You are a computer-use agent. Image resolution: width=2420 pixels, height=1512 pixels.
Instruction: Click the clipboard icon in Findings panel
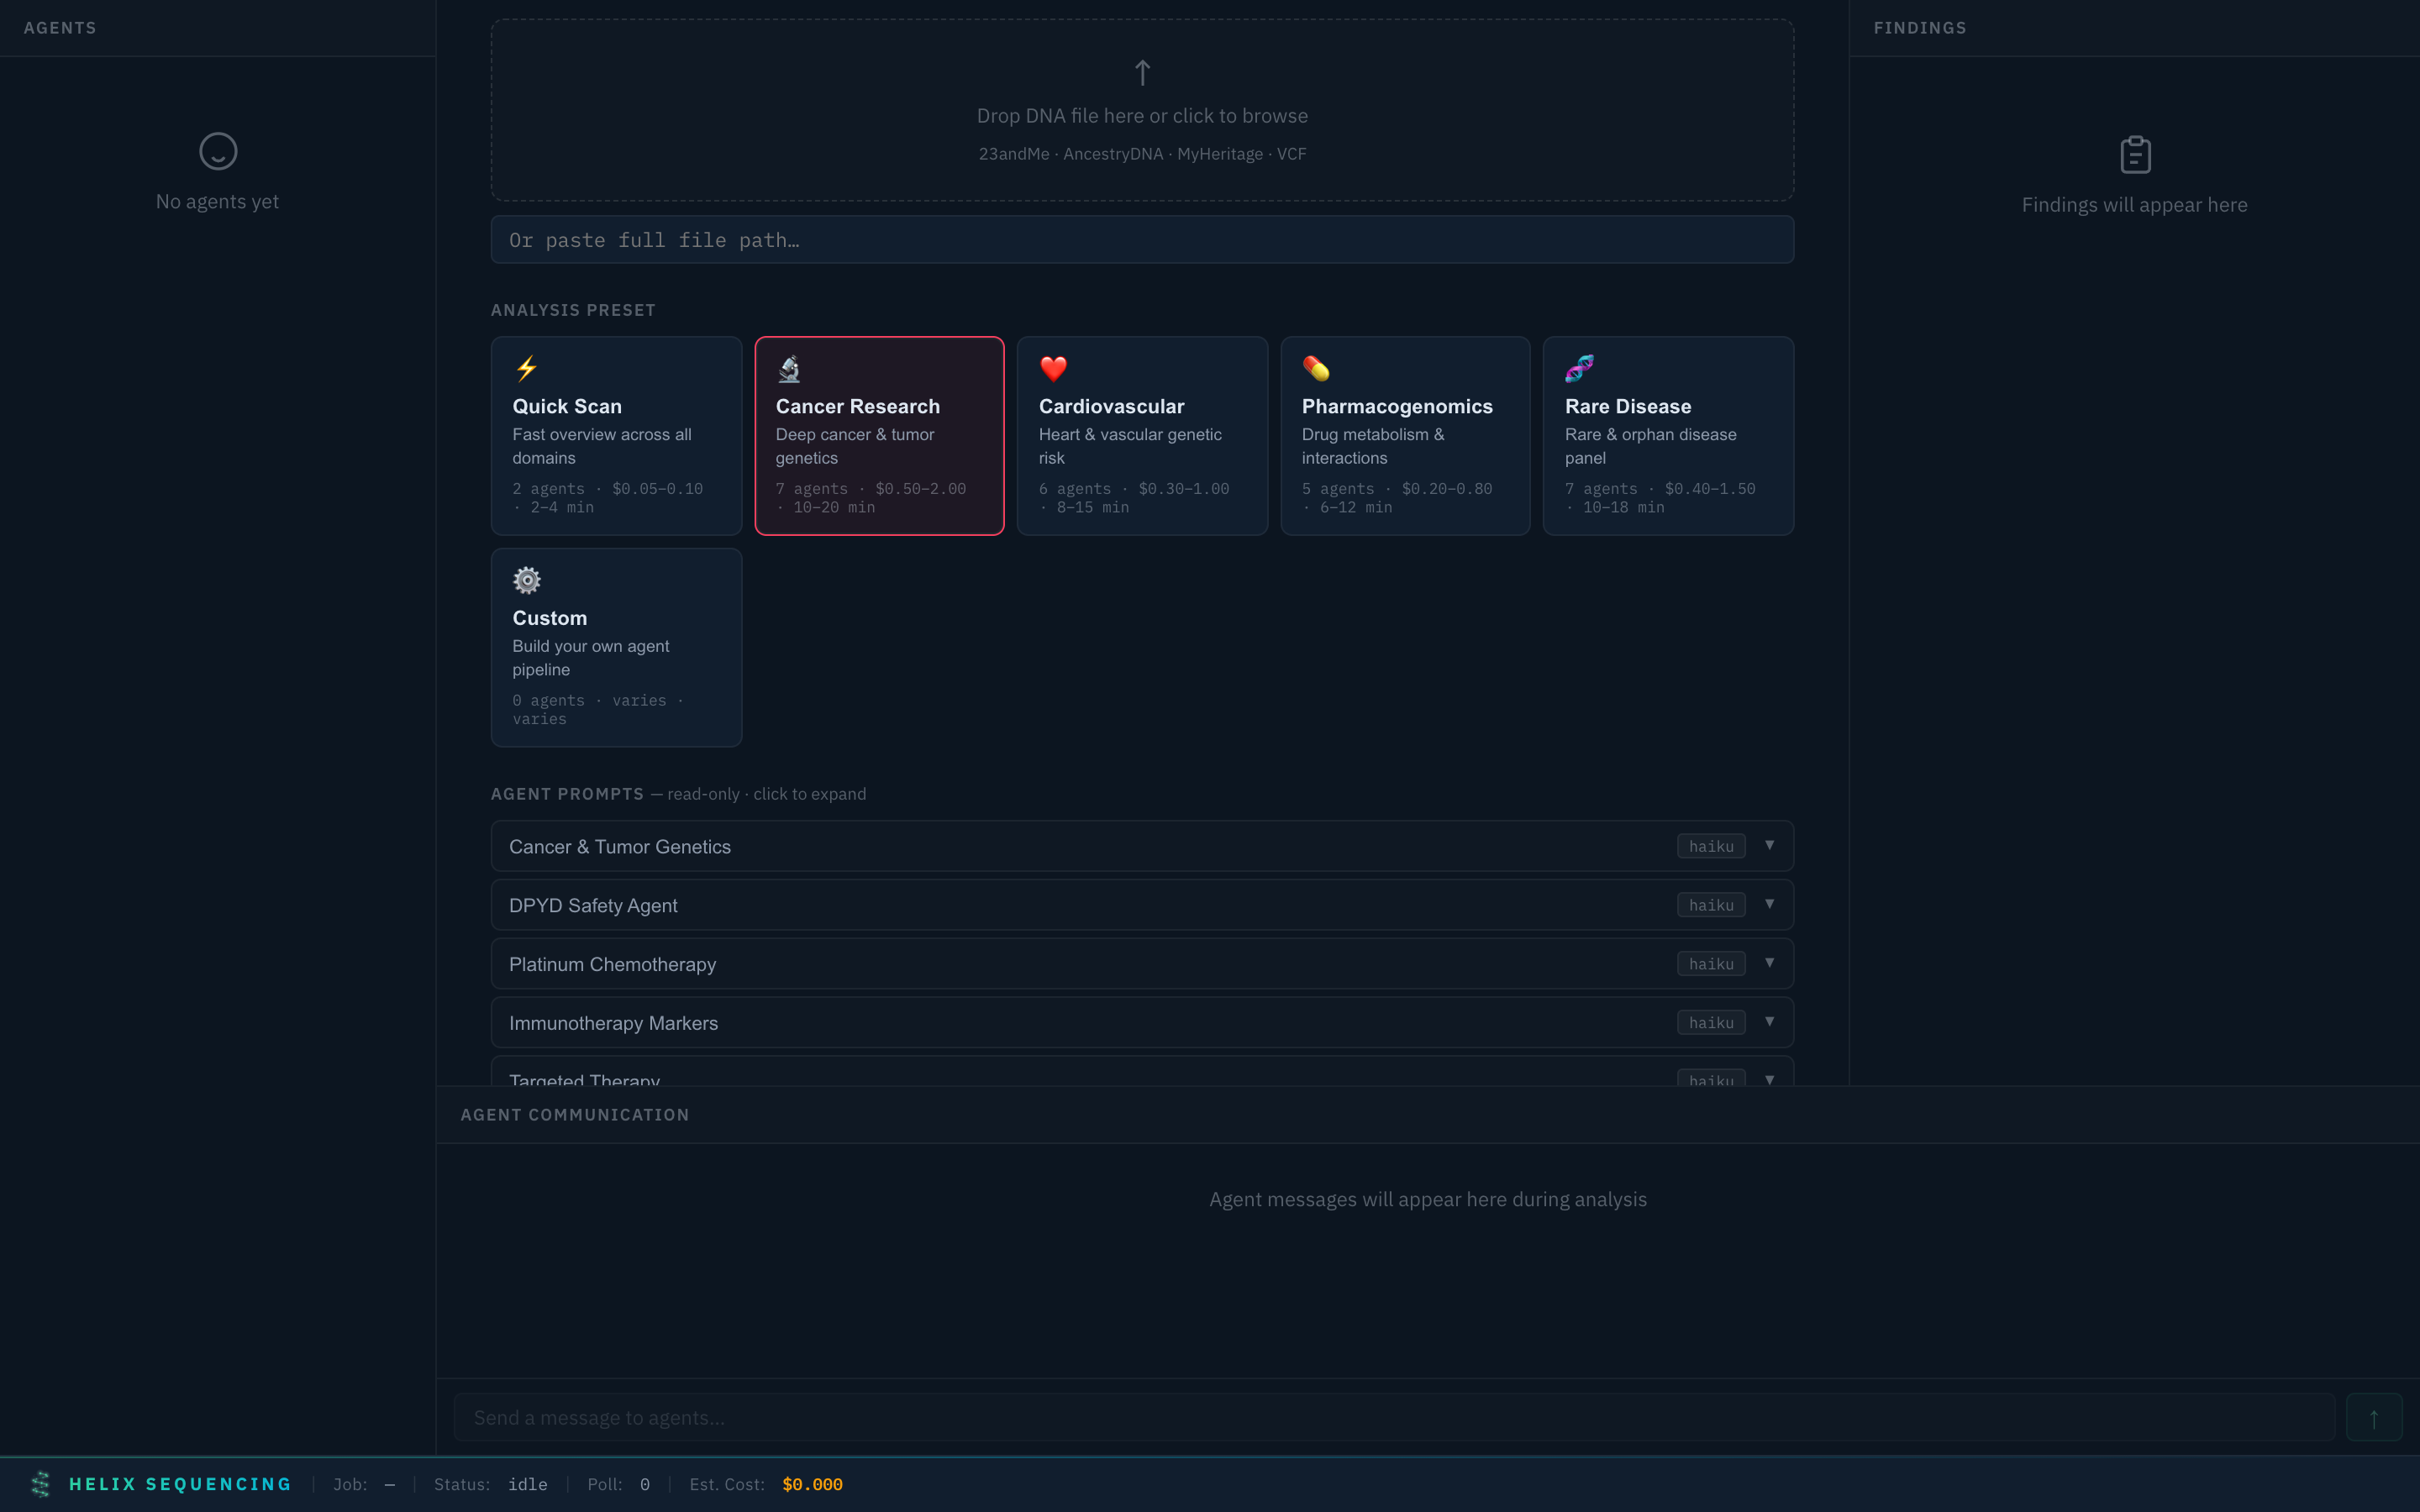2134,153
